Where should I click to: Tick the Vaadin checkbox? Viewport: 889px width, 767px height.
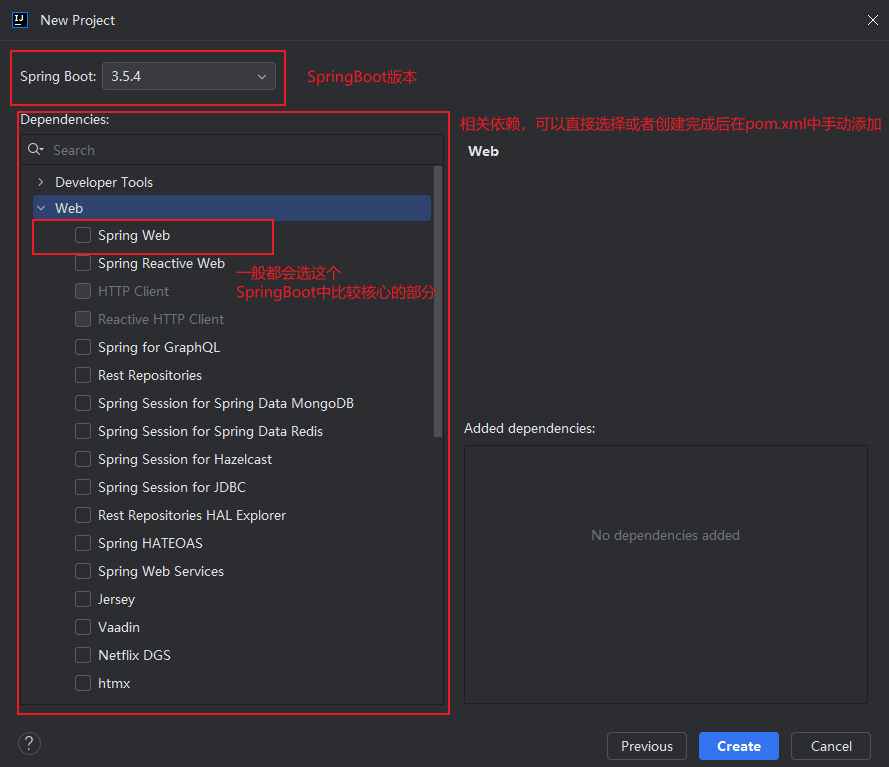83,627
